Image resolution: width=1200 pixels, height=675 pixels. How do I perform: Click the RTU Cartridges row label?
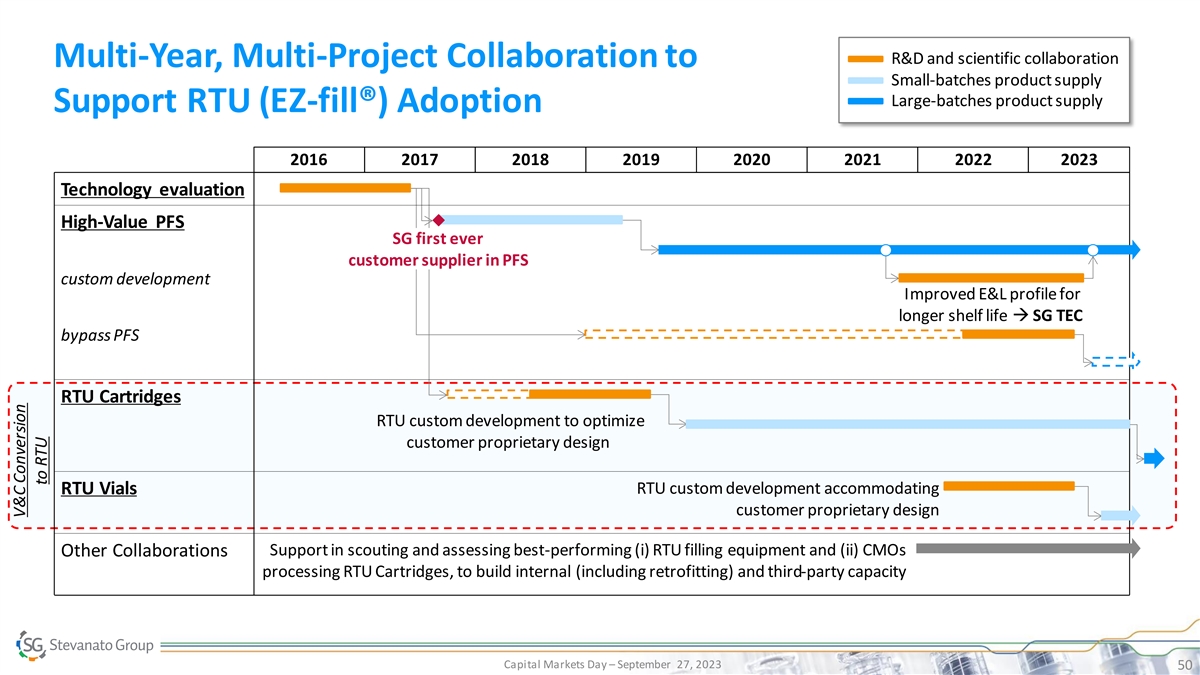click(121, 397)
